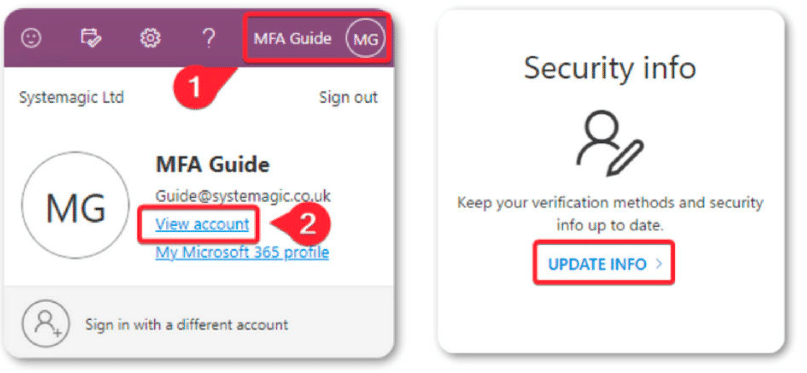Click the large MG profile picture

[x=76, y=205]
